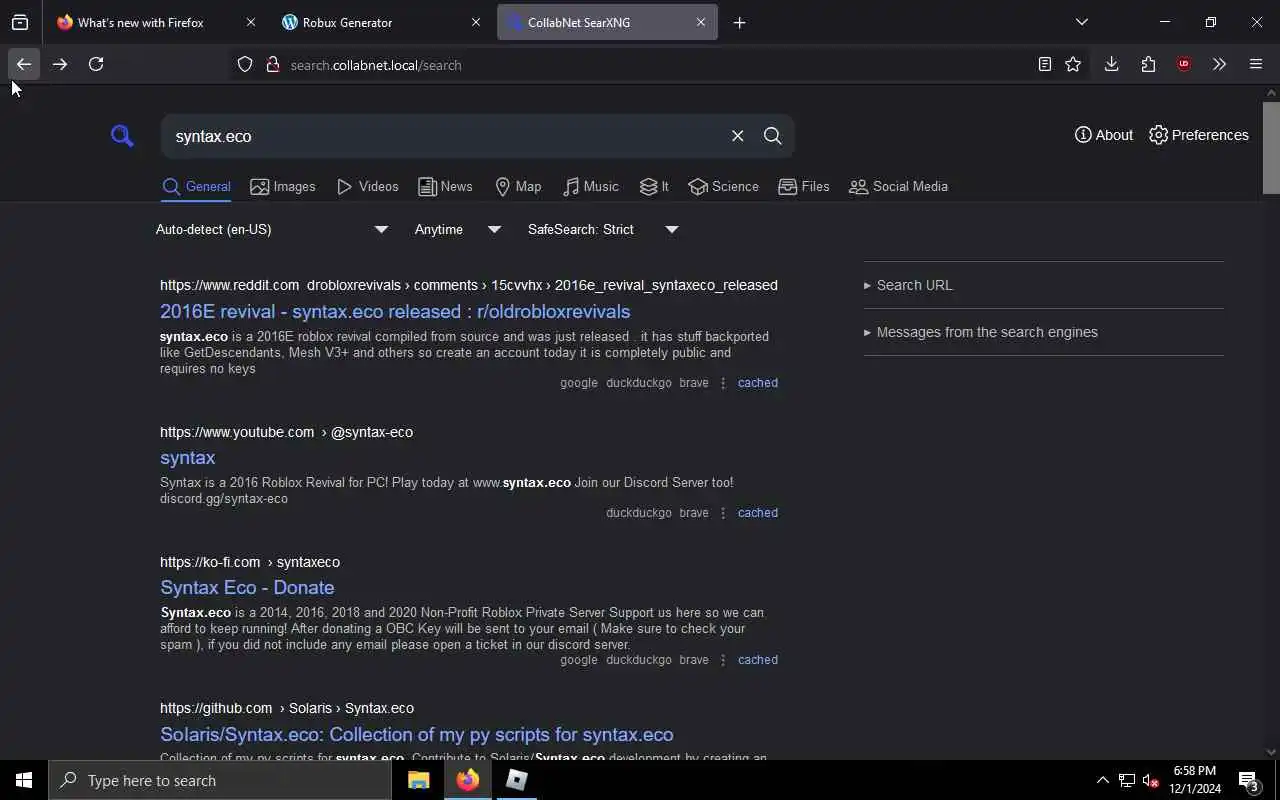Go back to previous page
The width and height of the screenshot is (1280, 800).
tap(23, 64)
